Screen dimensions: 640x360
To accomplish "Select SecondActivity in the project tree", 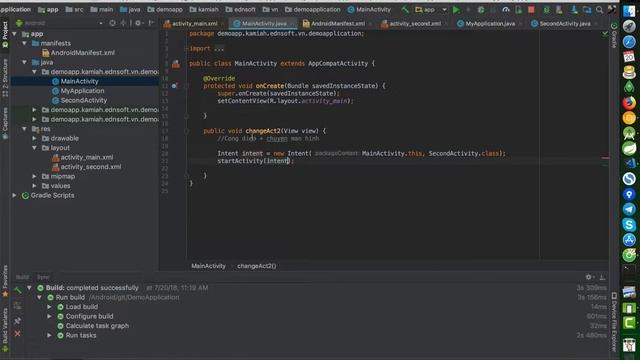I will click(84, 100).
